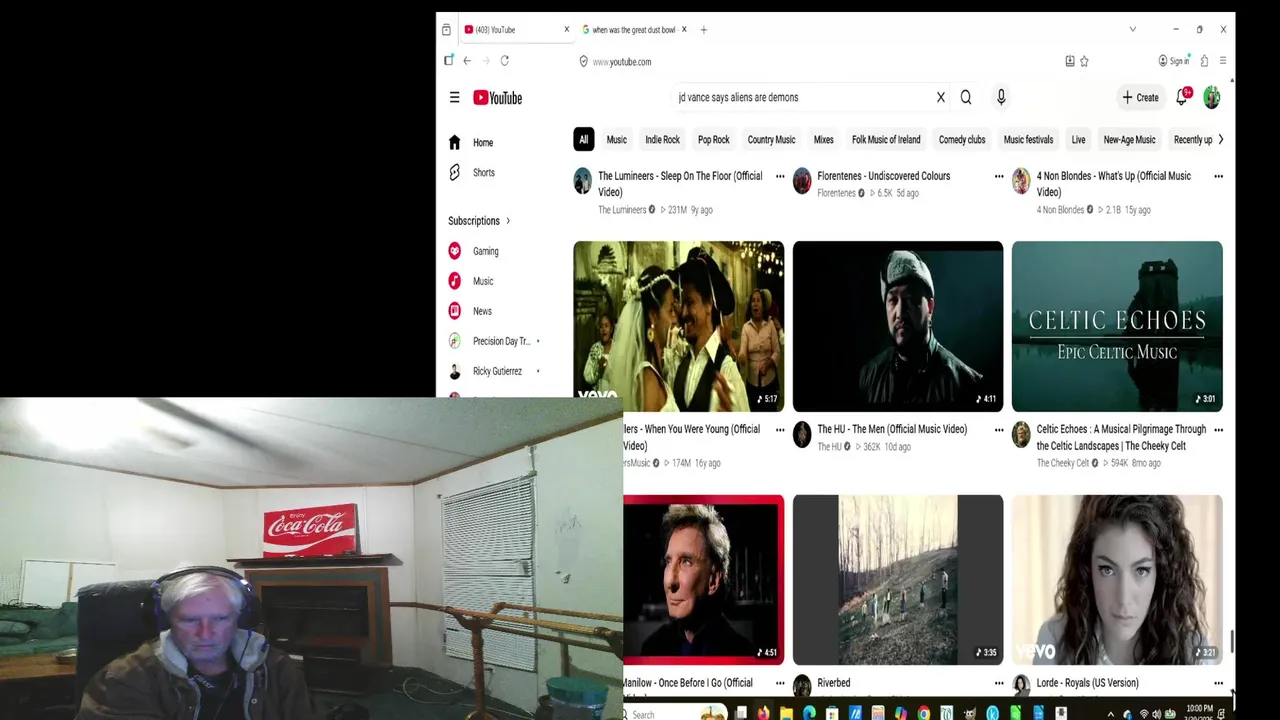This screenshot has height=720, width=1280.
Task: Open more options for The HU video
Action: [x=999, y=430]
